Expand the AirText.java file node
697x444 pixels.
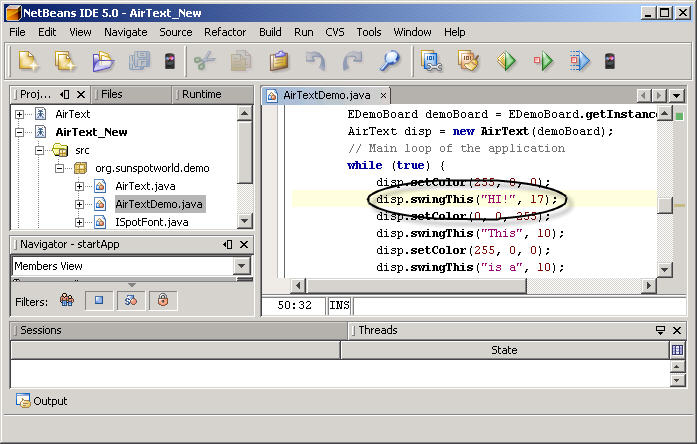point(80,187)
